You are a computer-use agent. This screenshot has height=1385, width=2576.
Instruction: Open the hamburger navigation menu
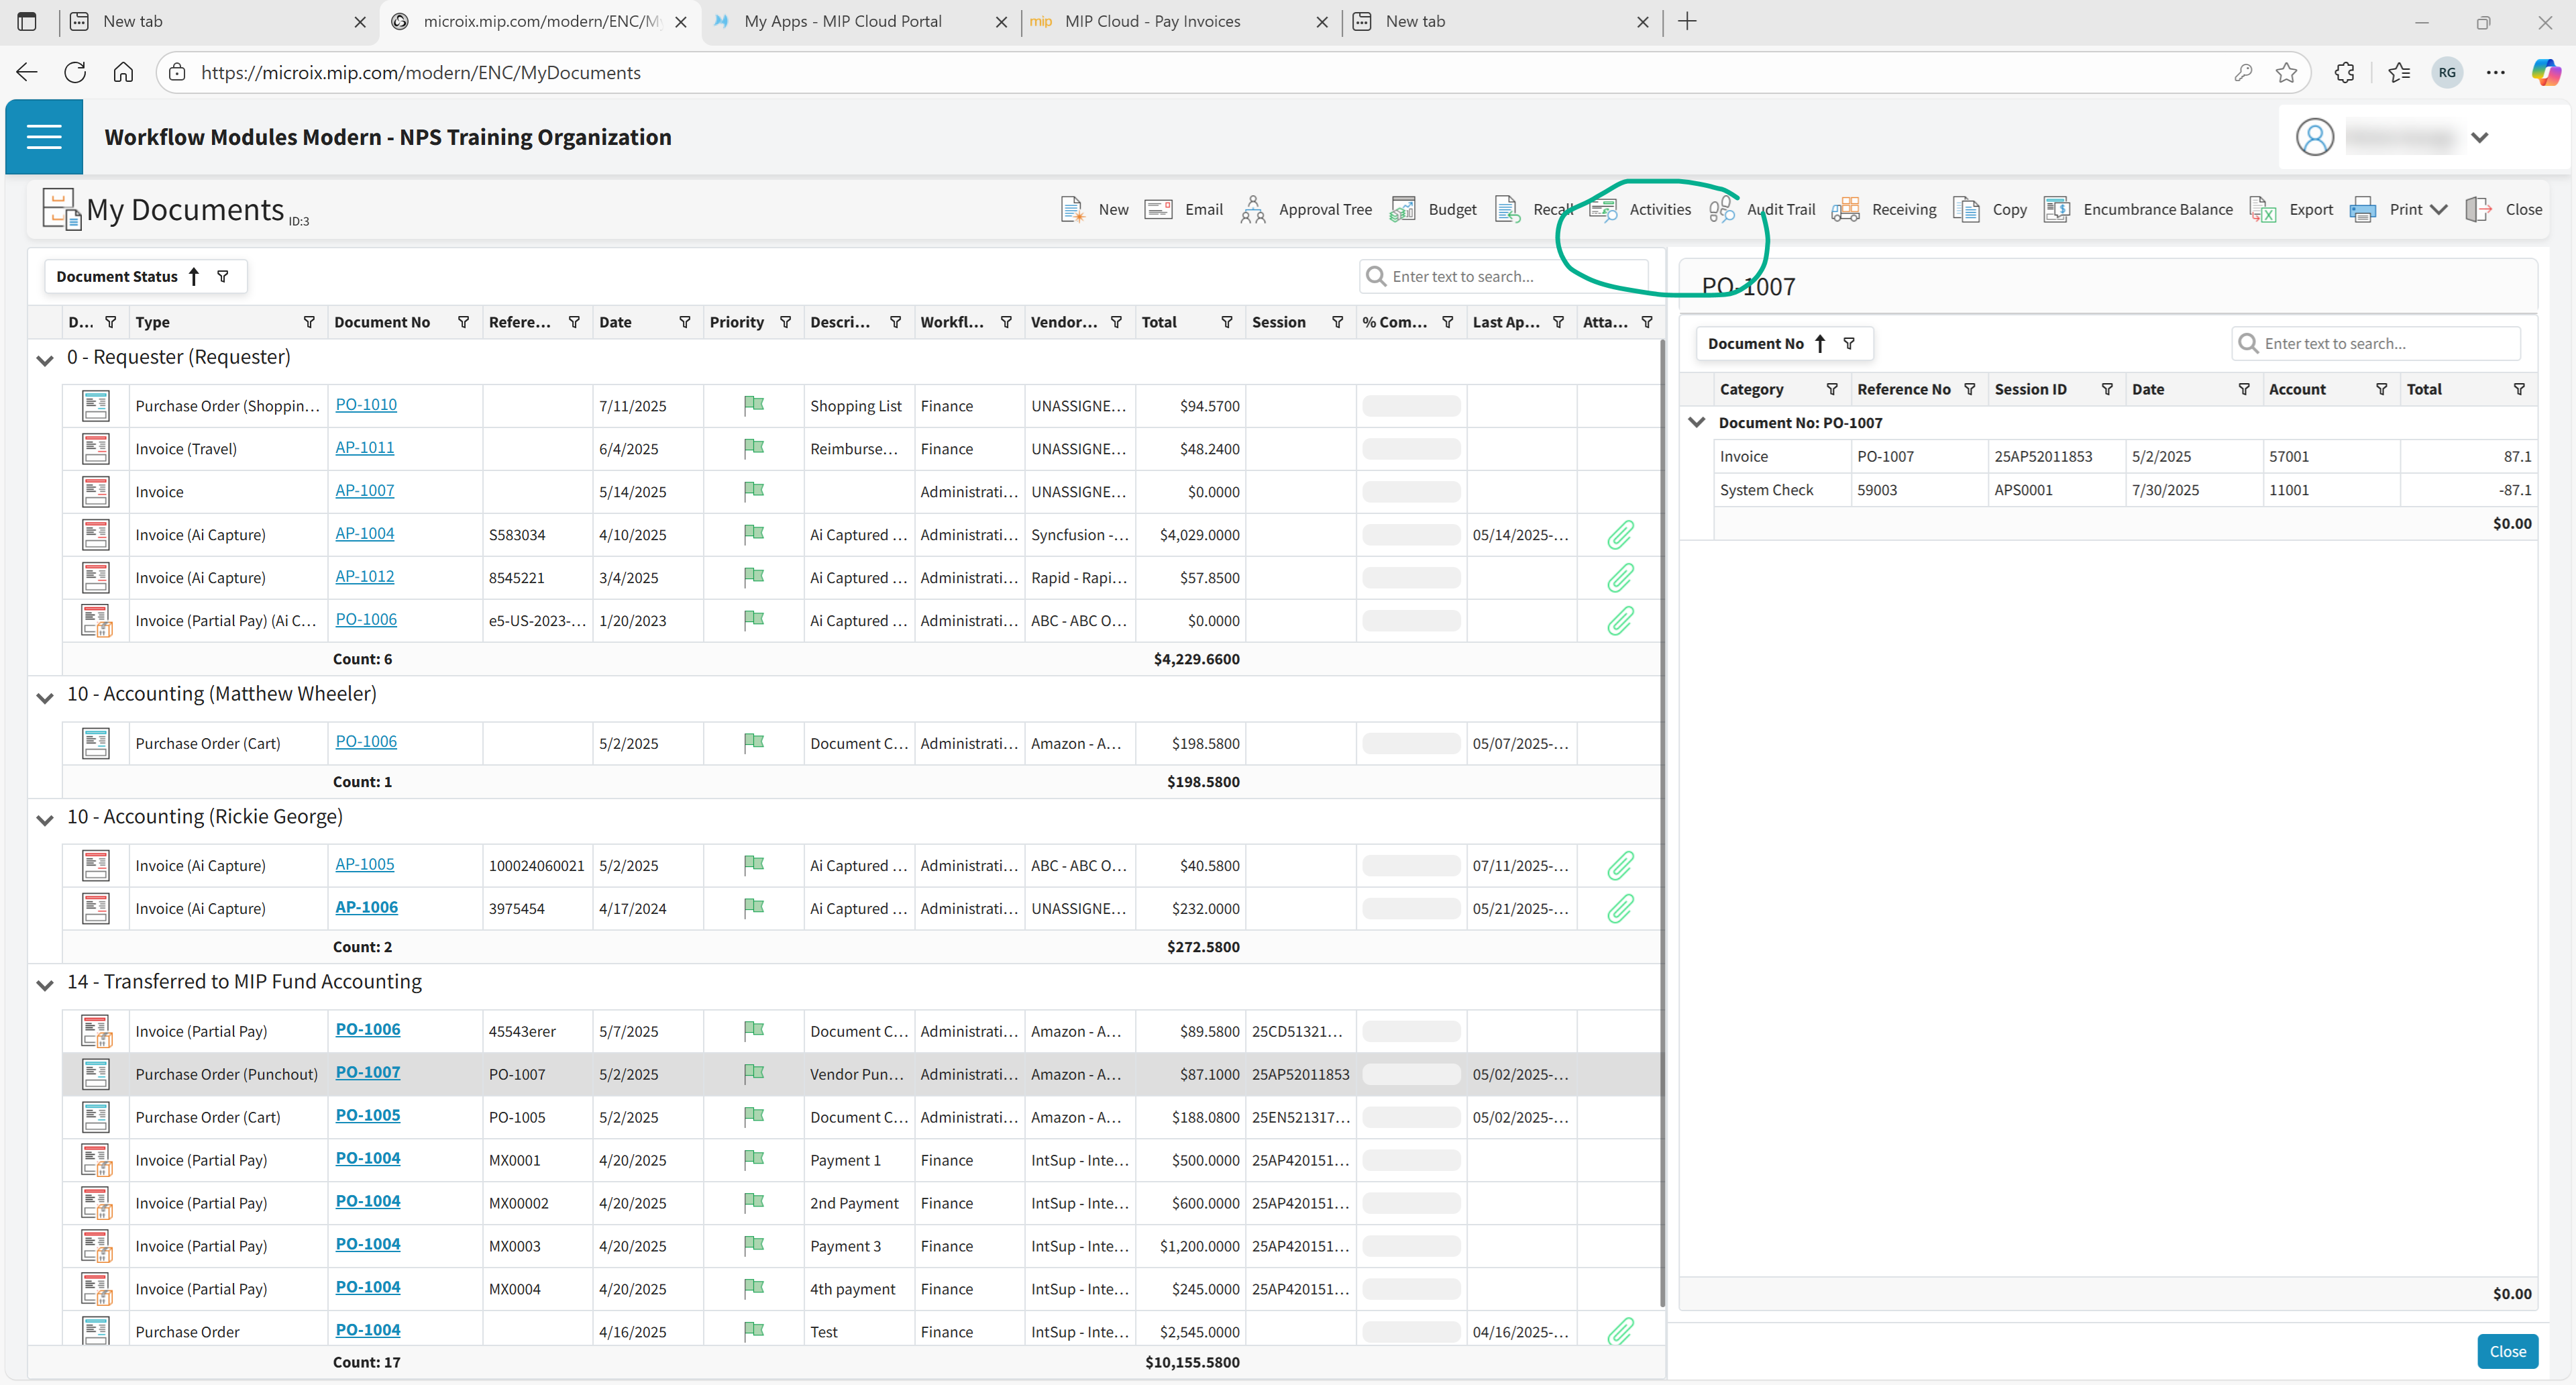(x=44, y=137)
